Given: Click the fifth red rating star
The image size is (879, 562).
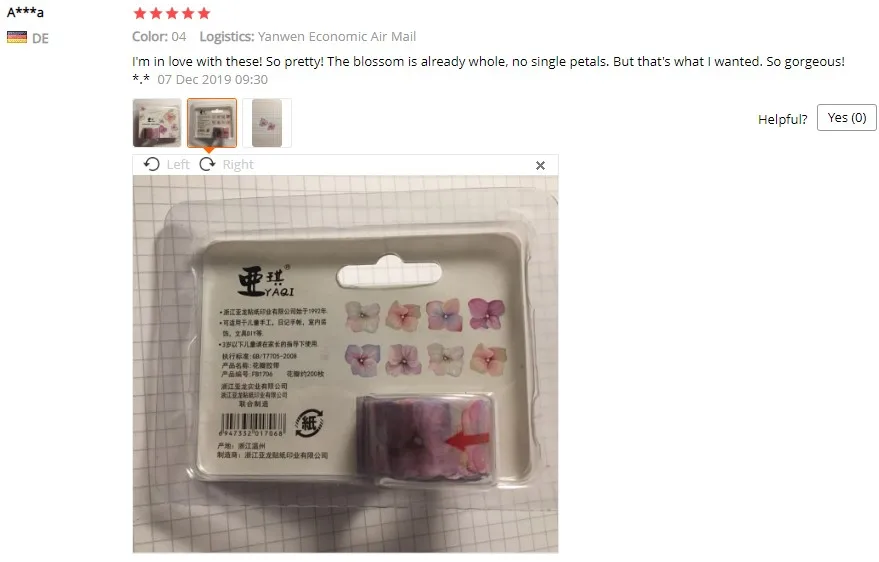Looking at the screenshot, I should (x=204, y=13).
